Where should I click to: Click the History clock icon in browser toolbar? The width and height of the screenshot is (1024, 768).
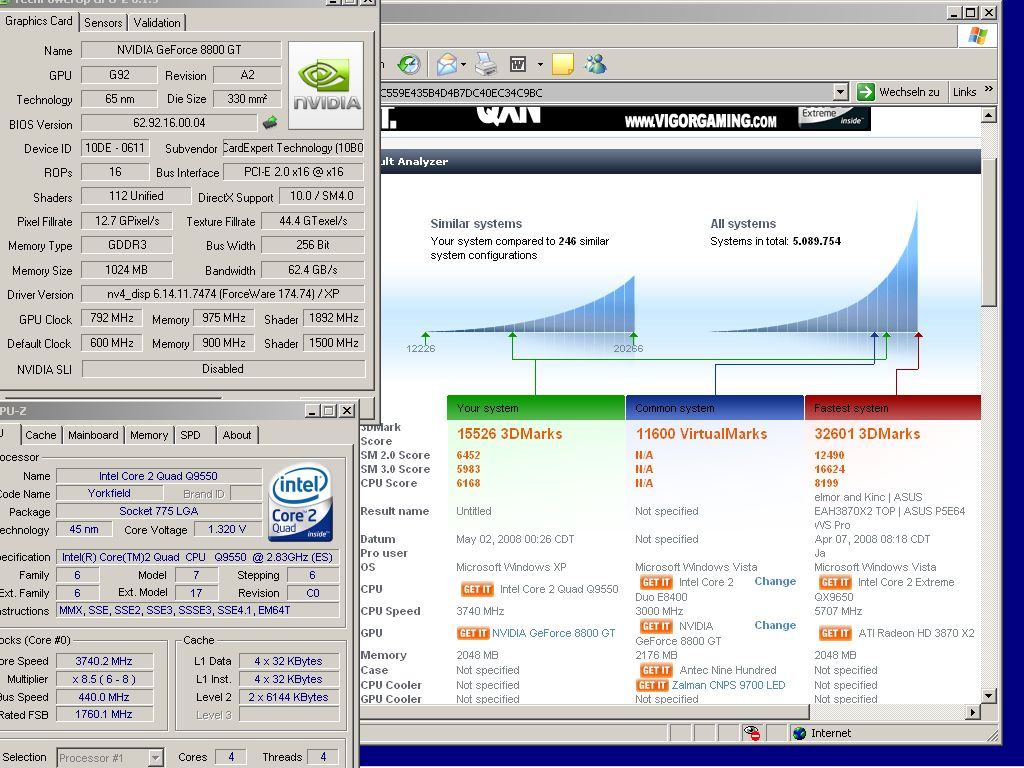point(409,64)
